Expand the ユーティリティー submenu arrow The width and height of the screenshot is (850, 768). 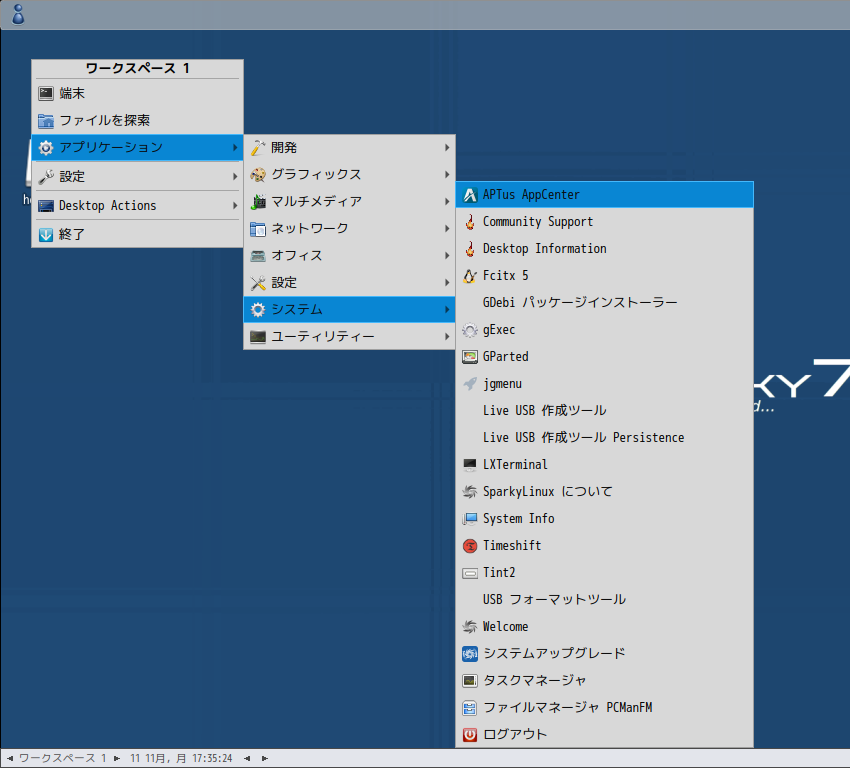(x=447, y=337)
